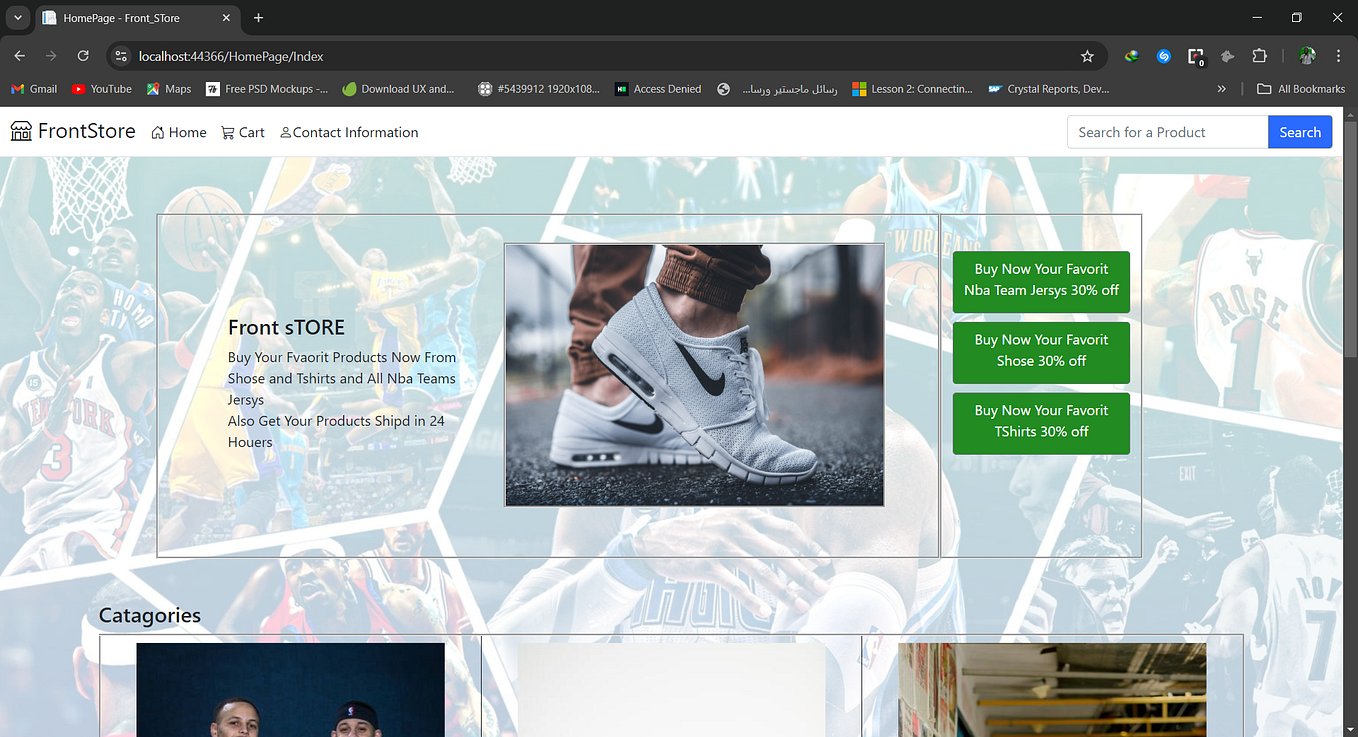The width and height of the screenshot is (1358, 737).
Task: Bookmark this page with the star icon
Action: [1087, 56]
